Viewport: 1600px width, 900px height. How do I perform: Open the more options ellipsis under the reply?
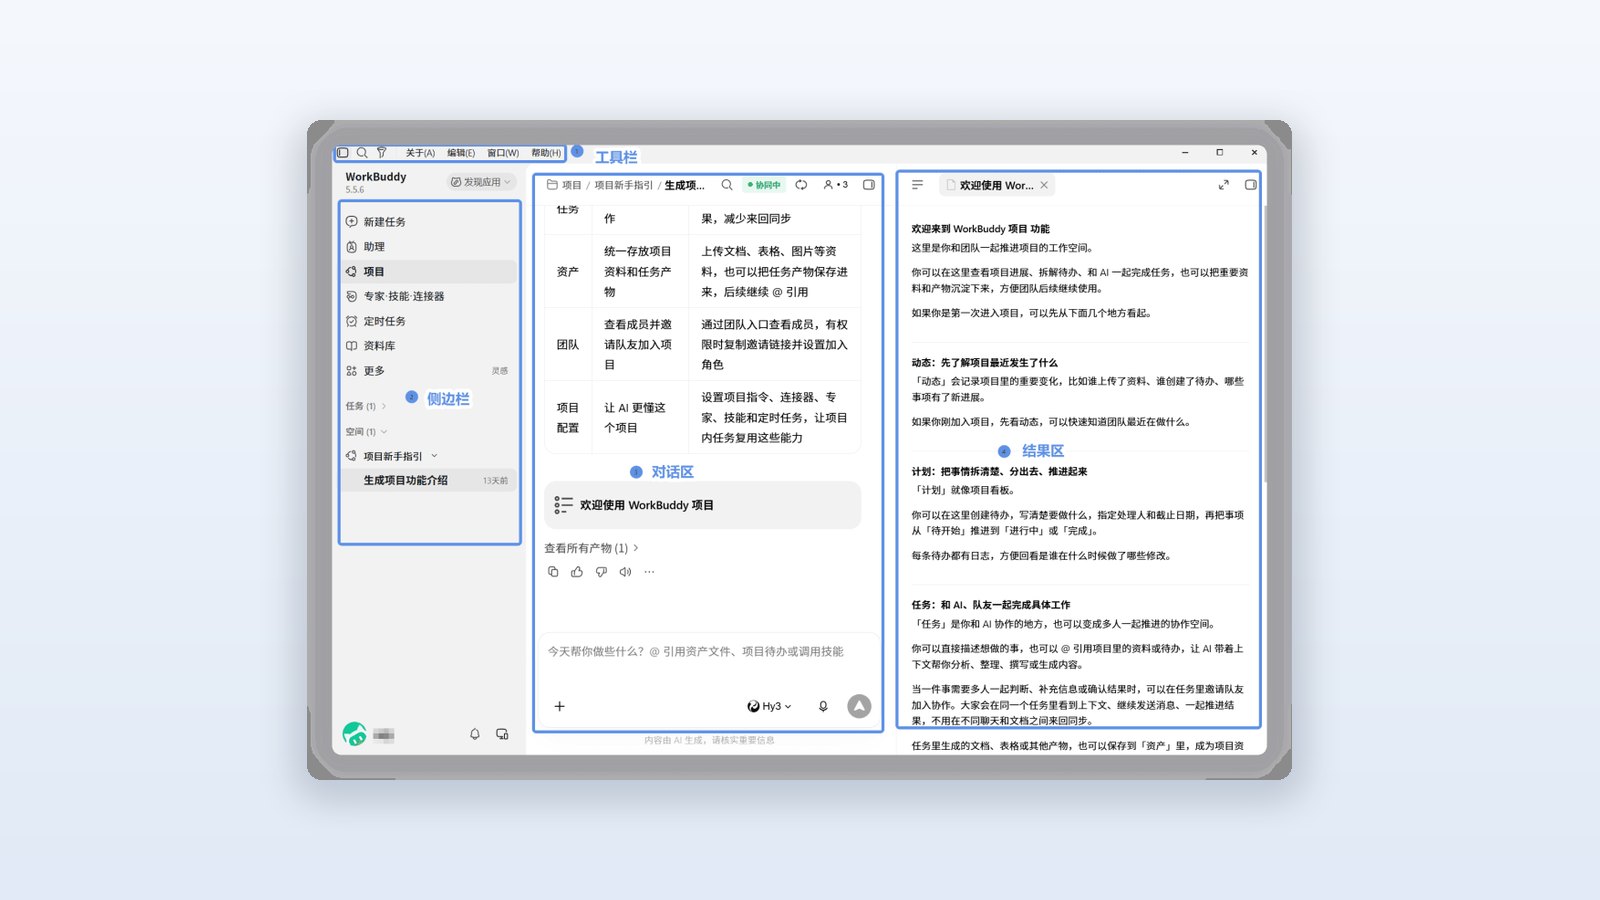click(x=649, y=572)
